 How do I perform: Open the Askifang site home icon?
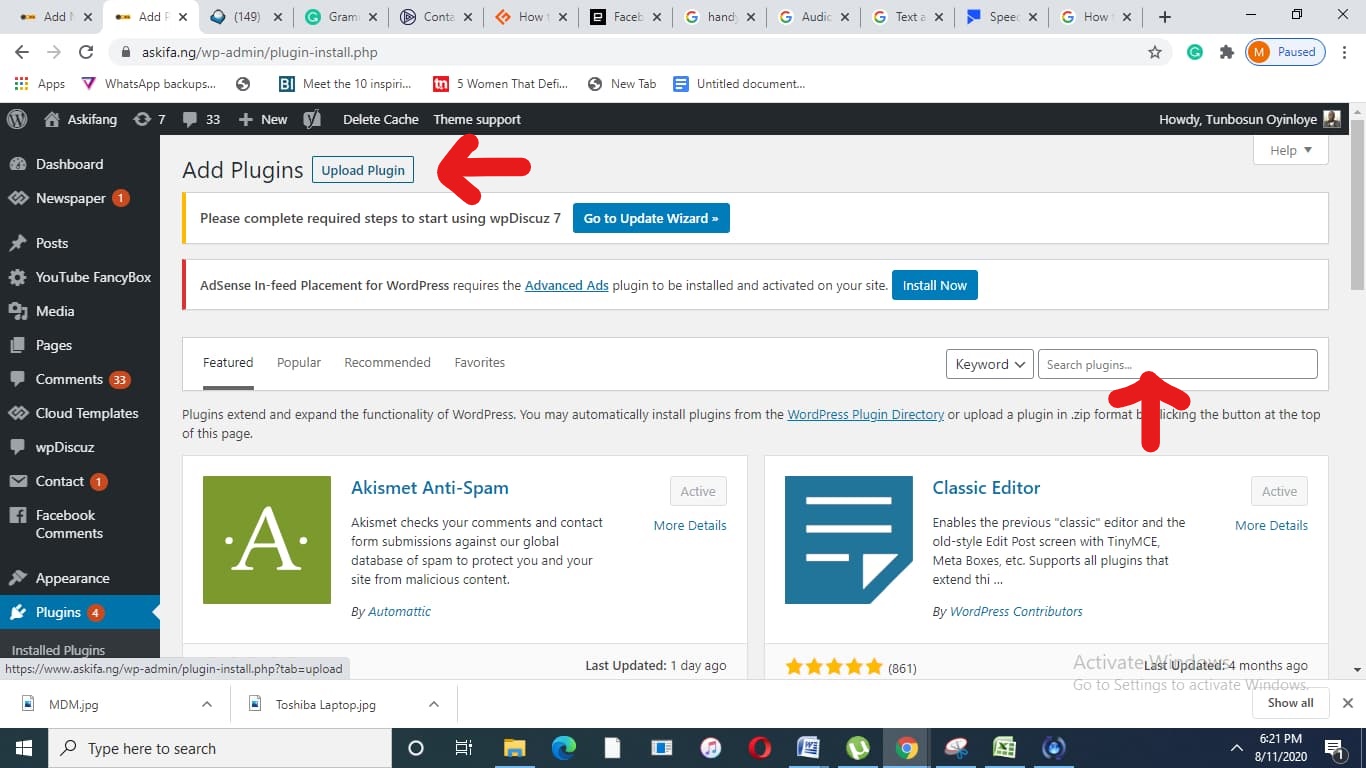(x=53, y=119)
